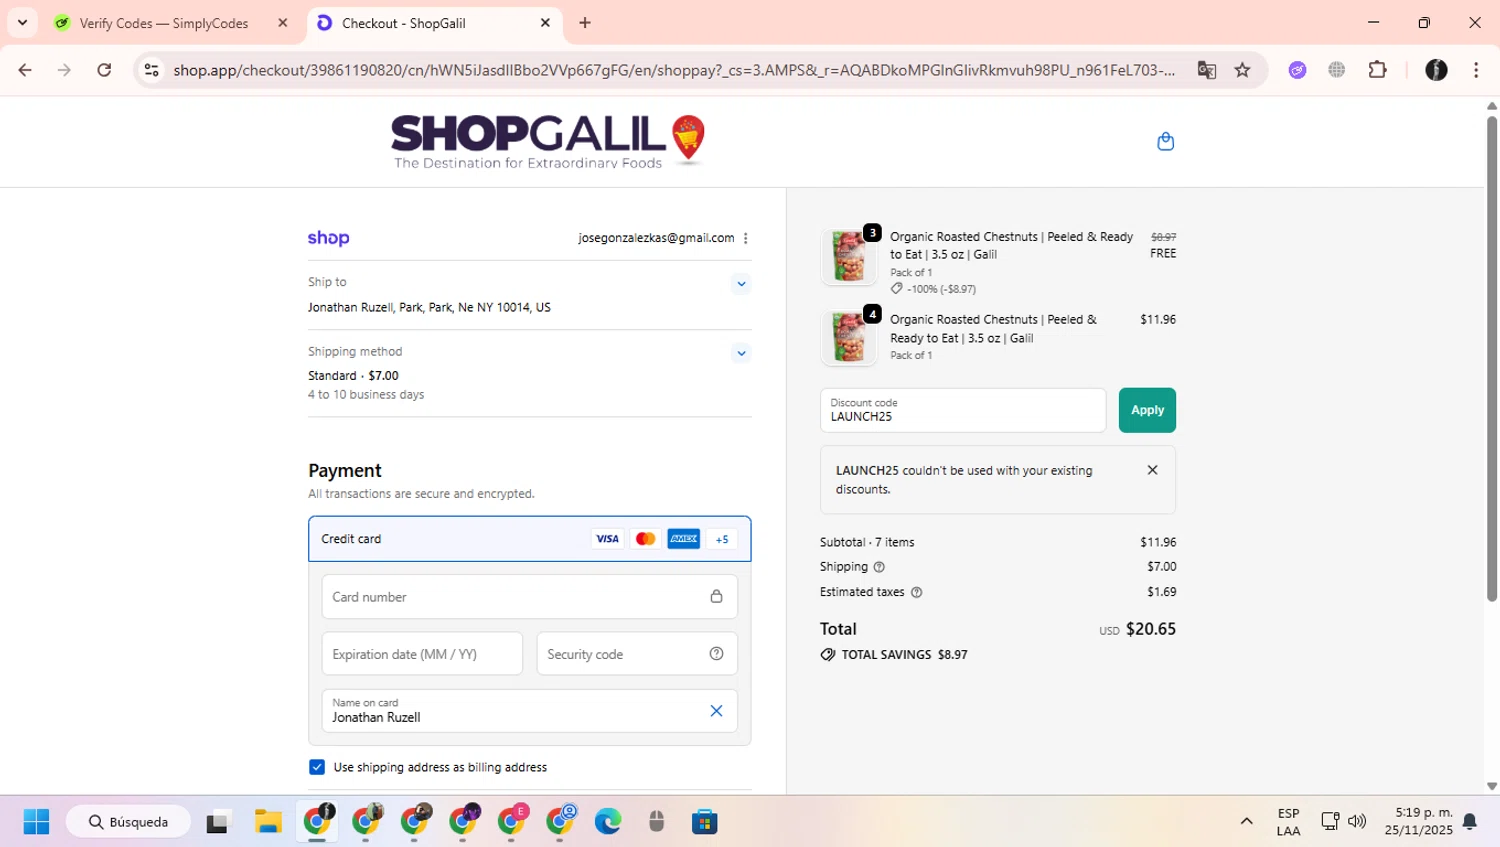Open account options menu beside email

746,238
